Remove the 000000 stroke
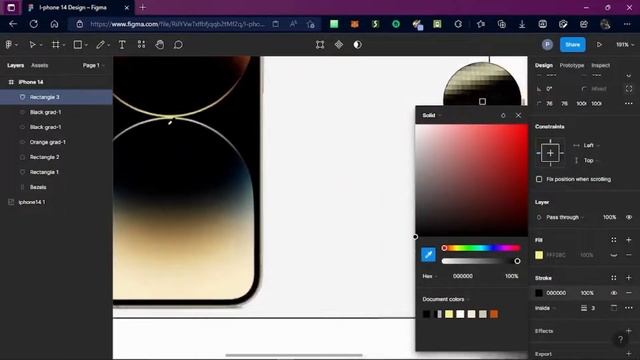640x360 pixels. click(x=629, y=293)
